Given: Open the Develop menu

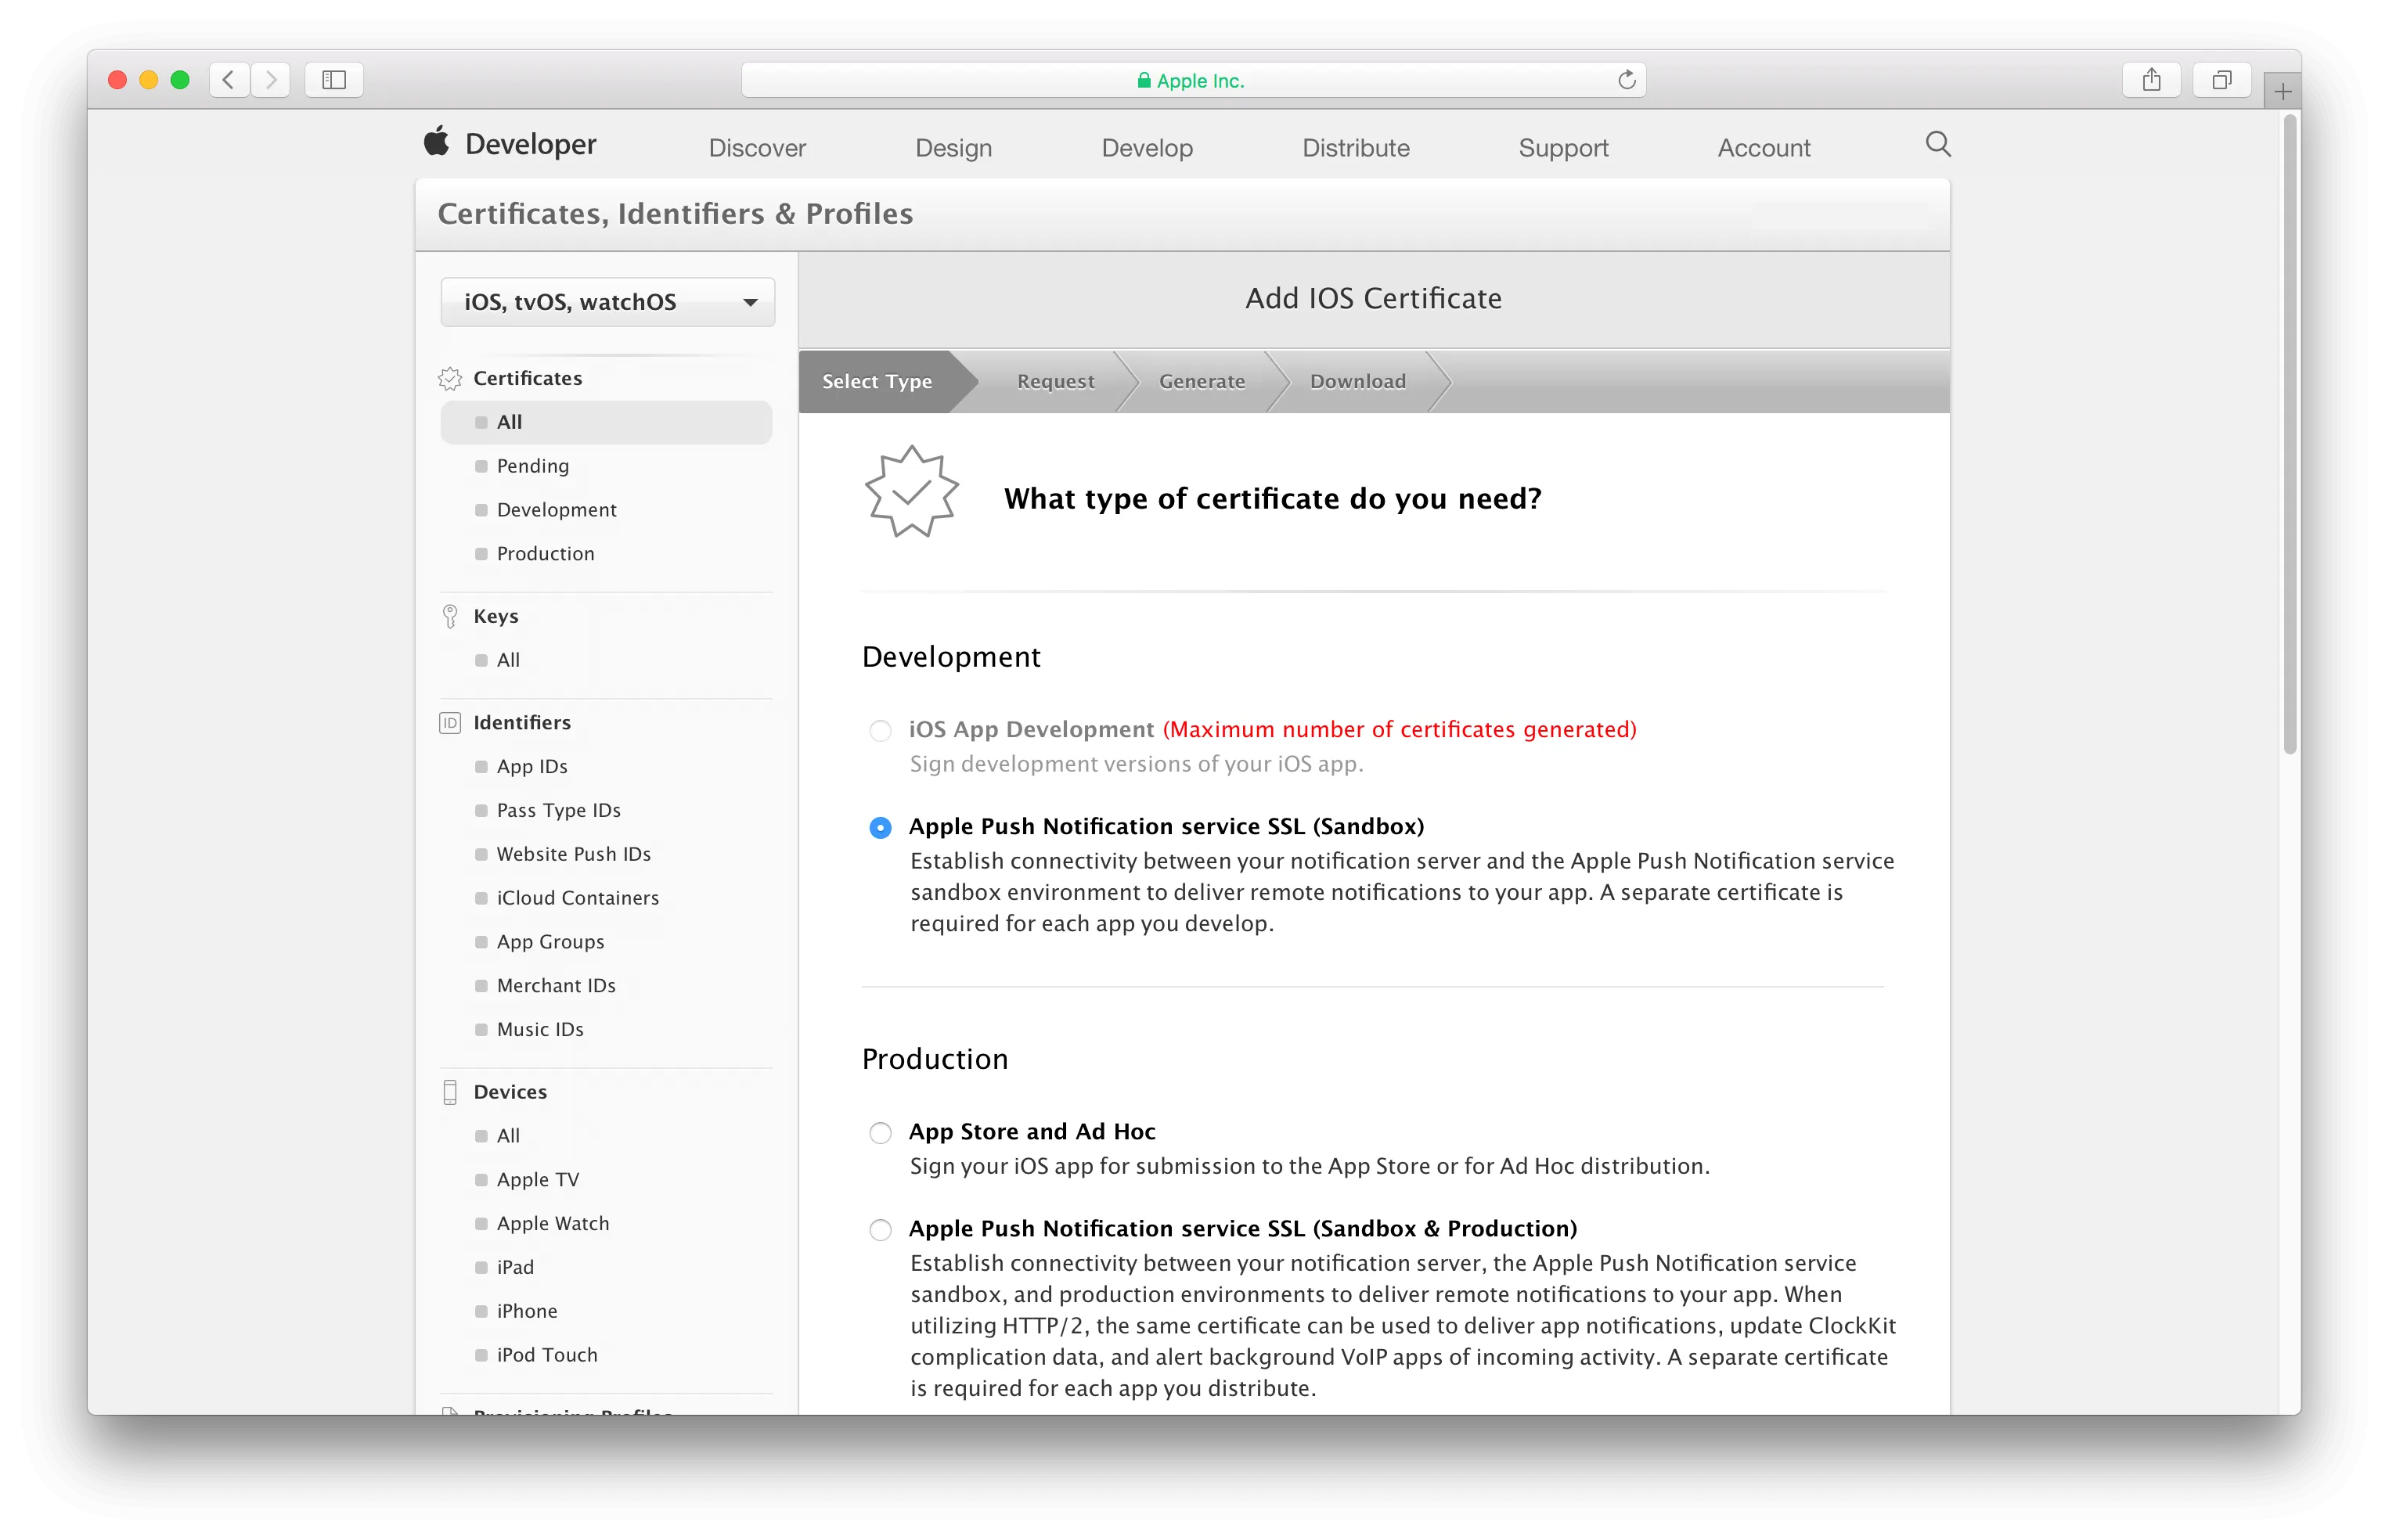Looking at the screenshot, I should coord(1147,148).
